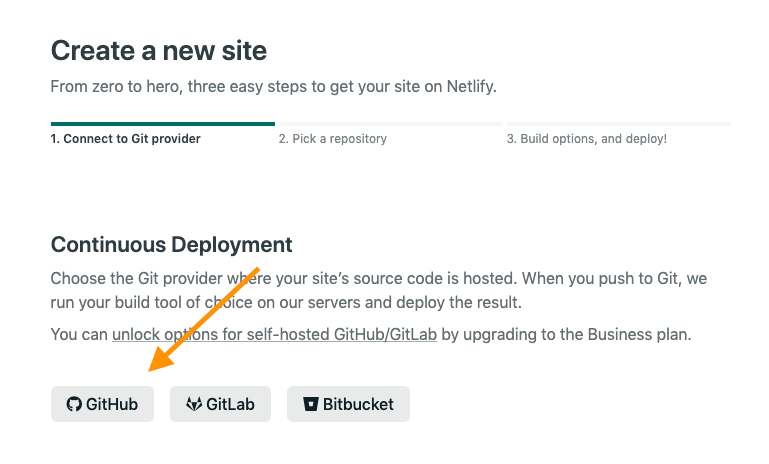
Task: Click the GitHub octocat icon
Action: [74, 405]
